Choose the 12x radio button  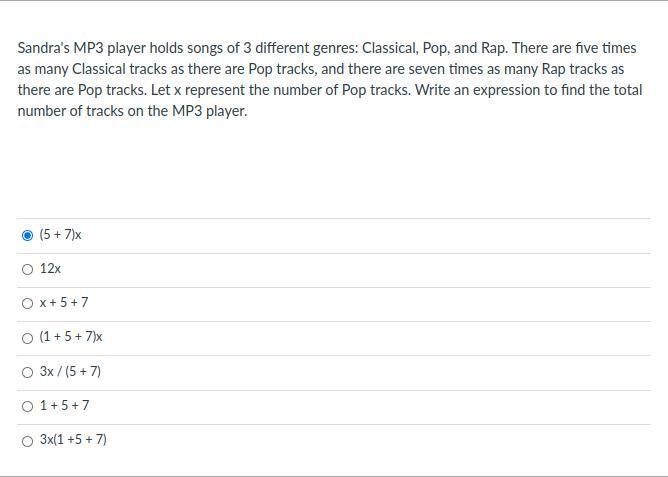(x=27, y=269)
